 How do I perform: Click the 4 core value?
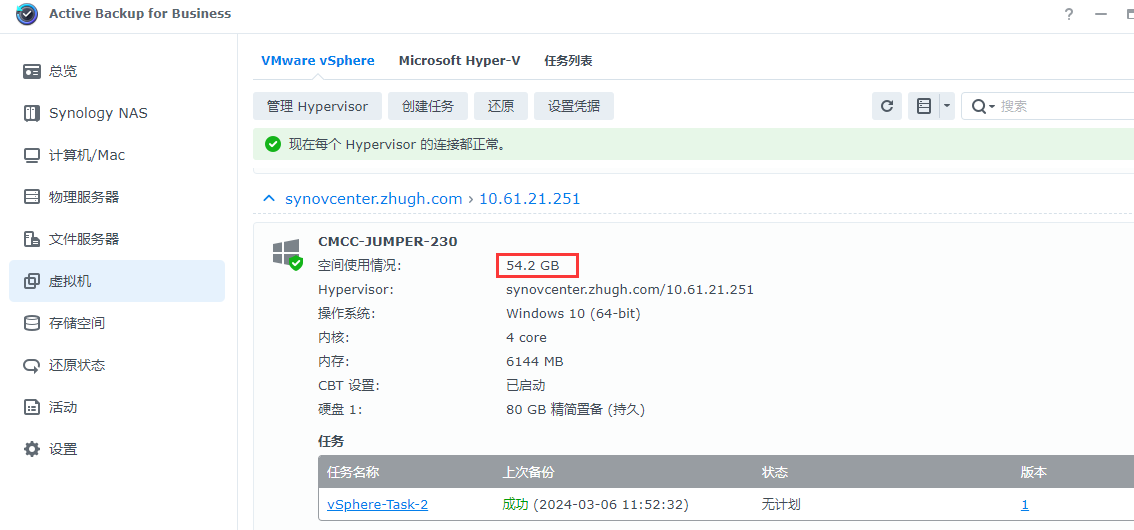coord(526,338)
